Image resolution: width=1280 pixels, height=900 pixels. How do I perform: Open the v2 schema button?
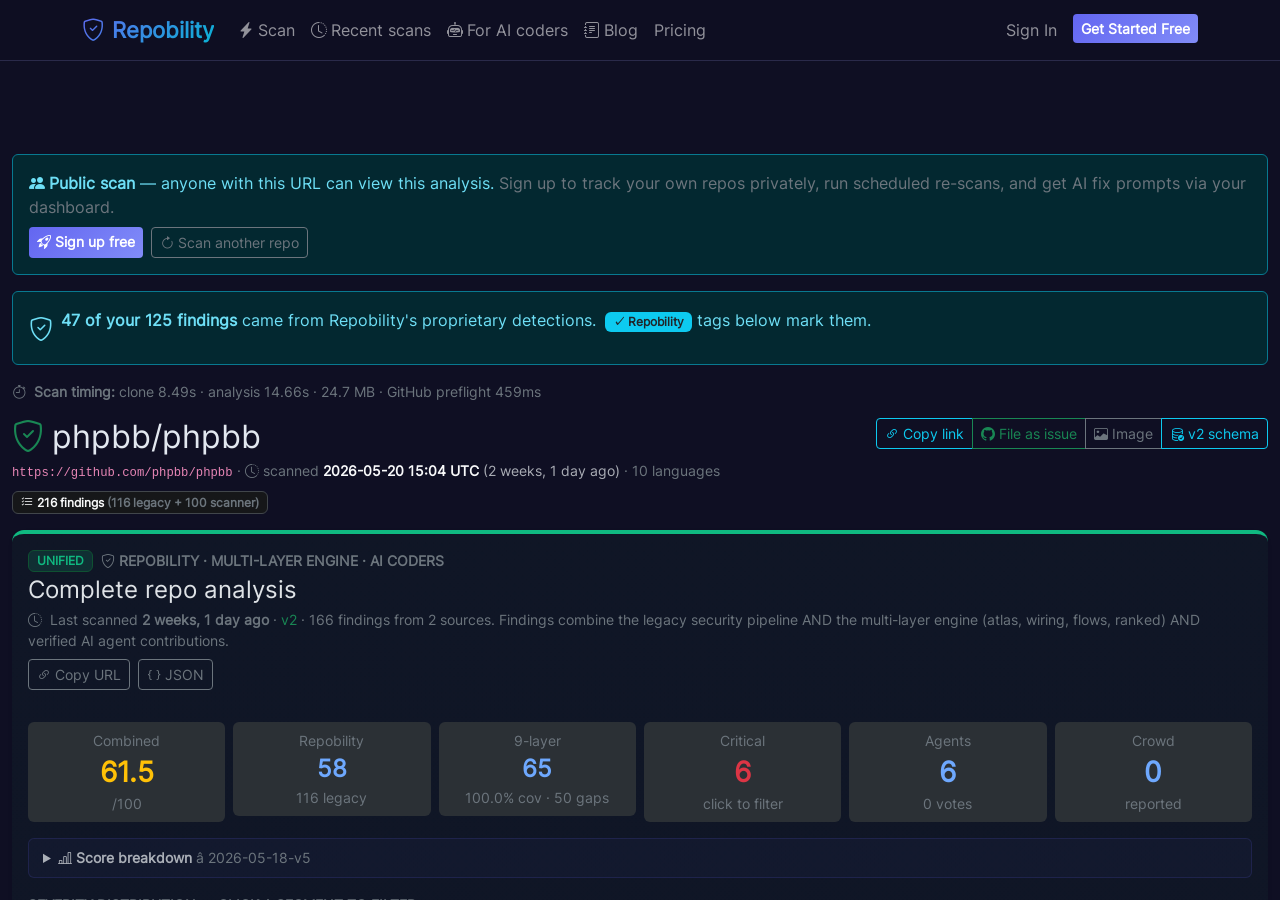coord(1214,433)
